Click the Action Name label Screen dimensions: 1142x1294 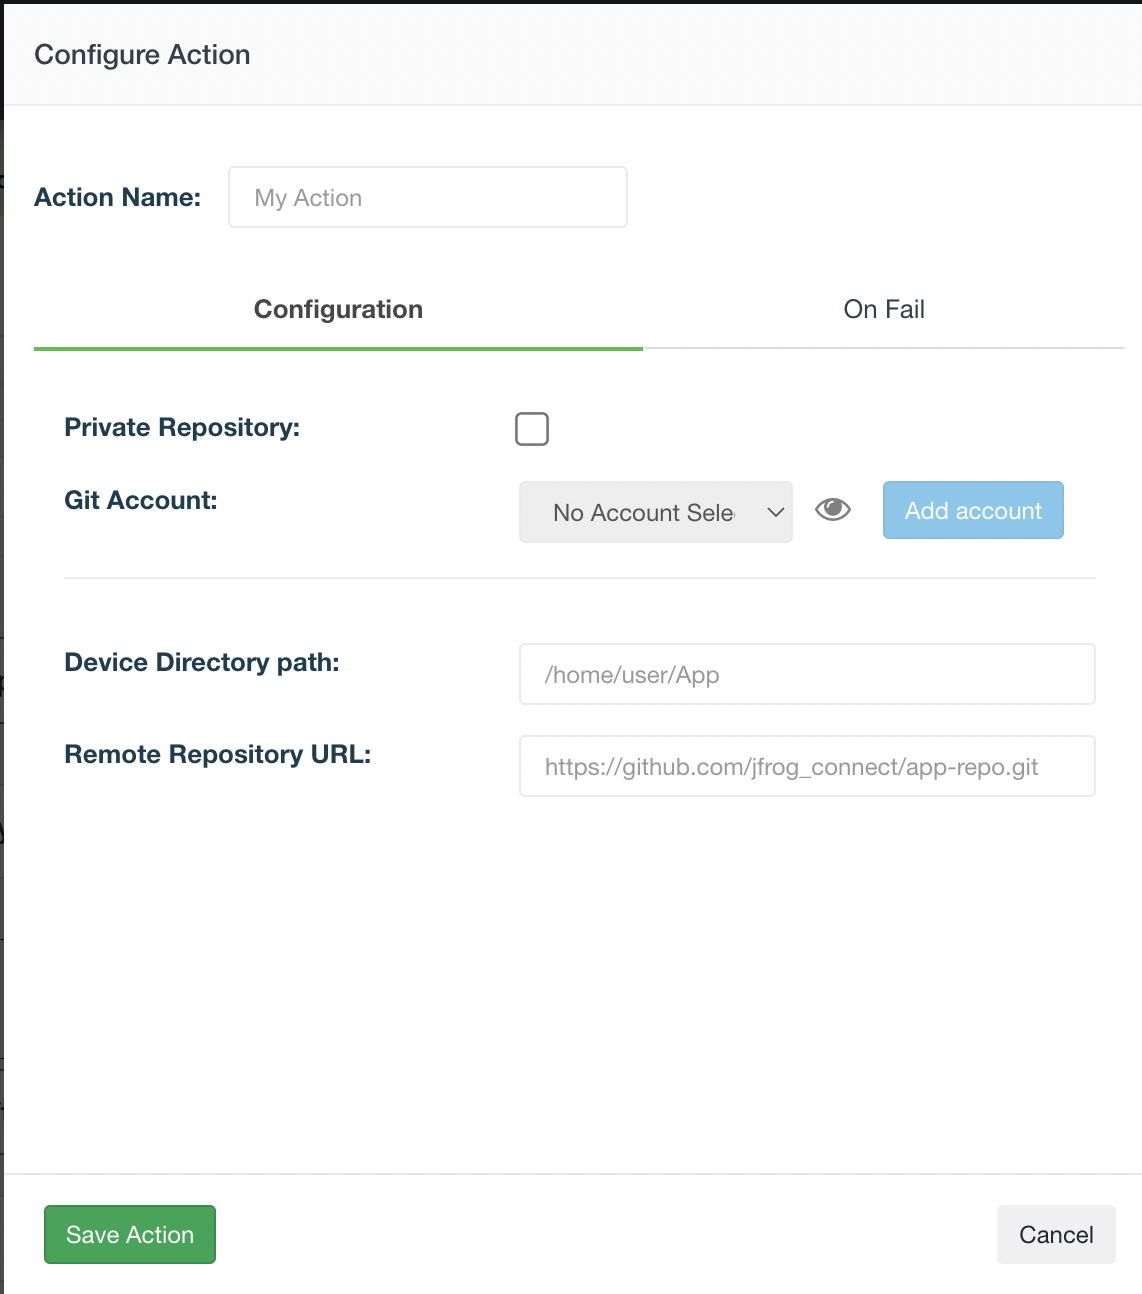[118, 197]
